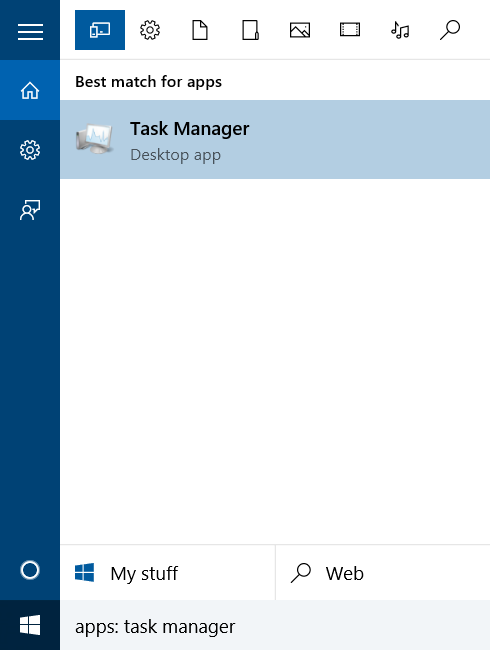
Task: Search in My stuff
Action: [167, 573]
